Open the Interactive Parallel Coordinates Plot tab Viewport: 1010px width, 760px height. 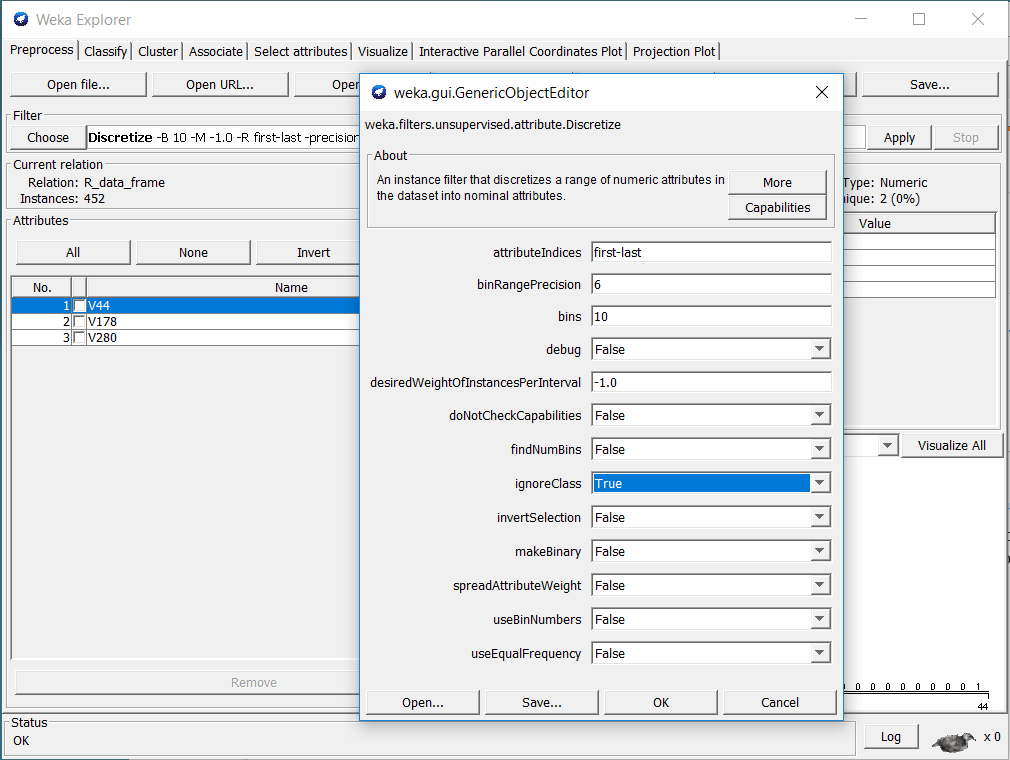[520, 52]
